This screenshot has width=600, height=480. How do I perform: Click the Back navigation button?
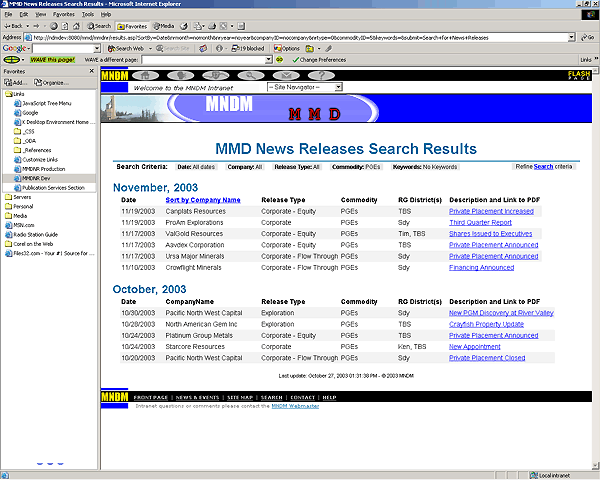click(x=13, y=26)
